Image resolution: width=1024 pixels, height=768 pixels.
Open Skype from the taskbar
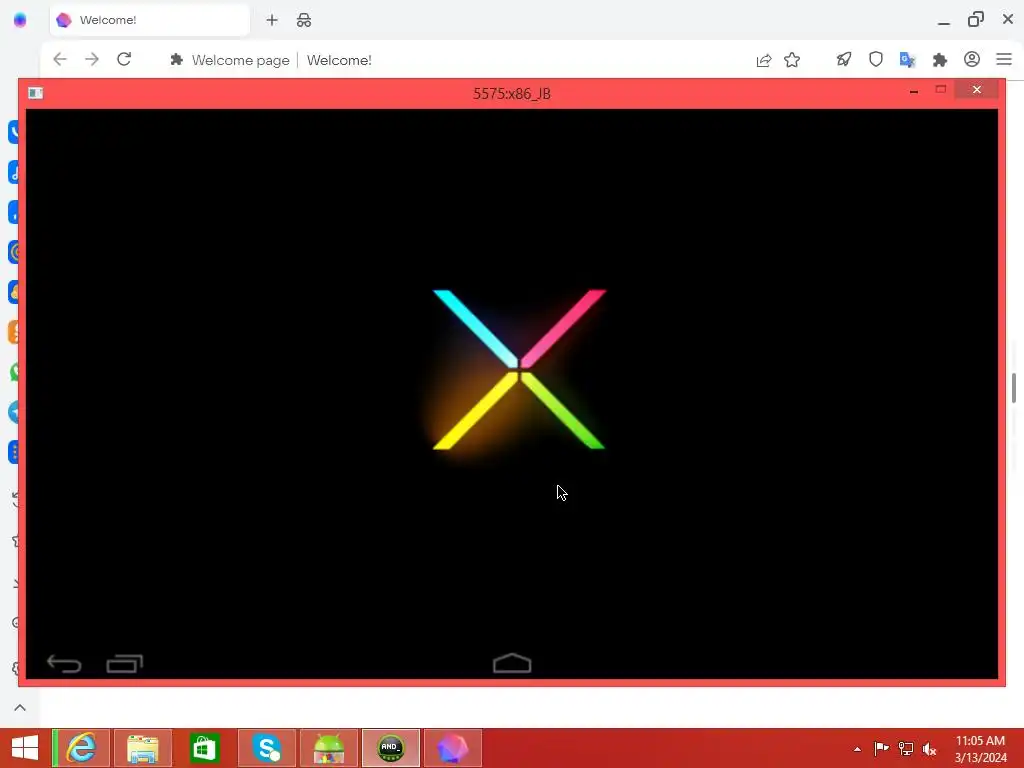coord(267,748)
